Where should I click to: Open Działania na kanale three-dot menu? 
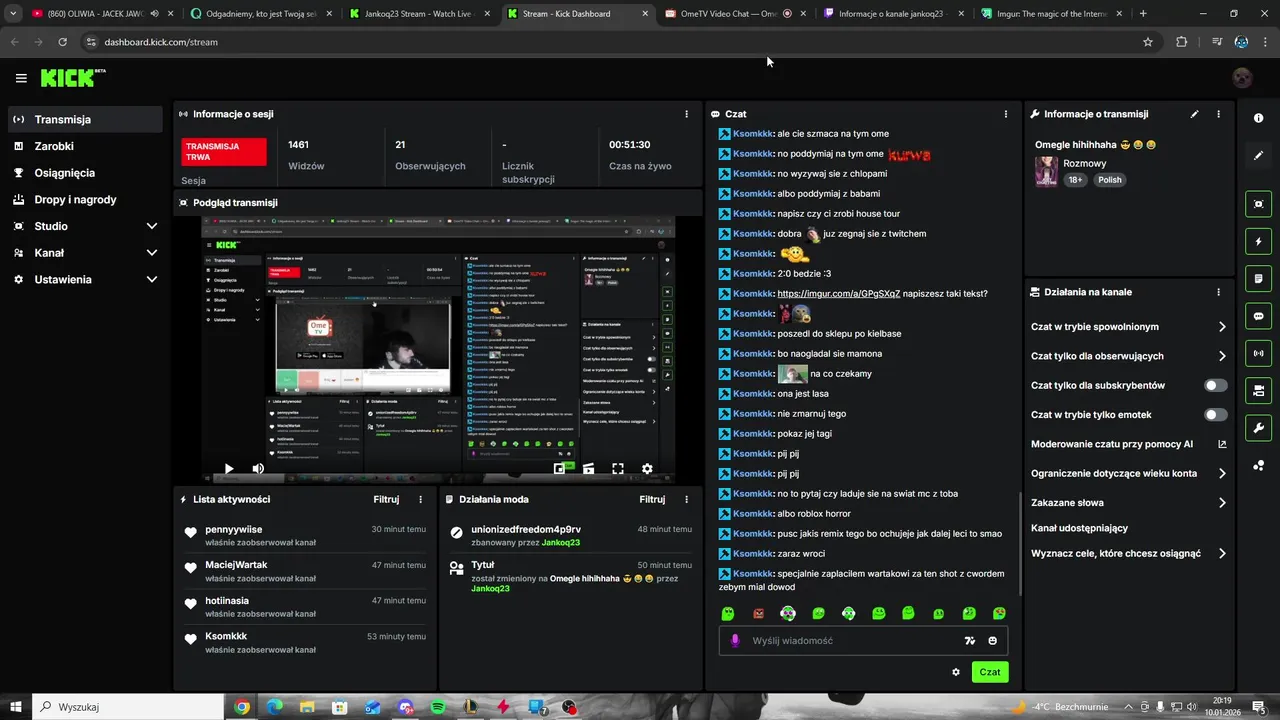(x=1218, y=292)
